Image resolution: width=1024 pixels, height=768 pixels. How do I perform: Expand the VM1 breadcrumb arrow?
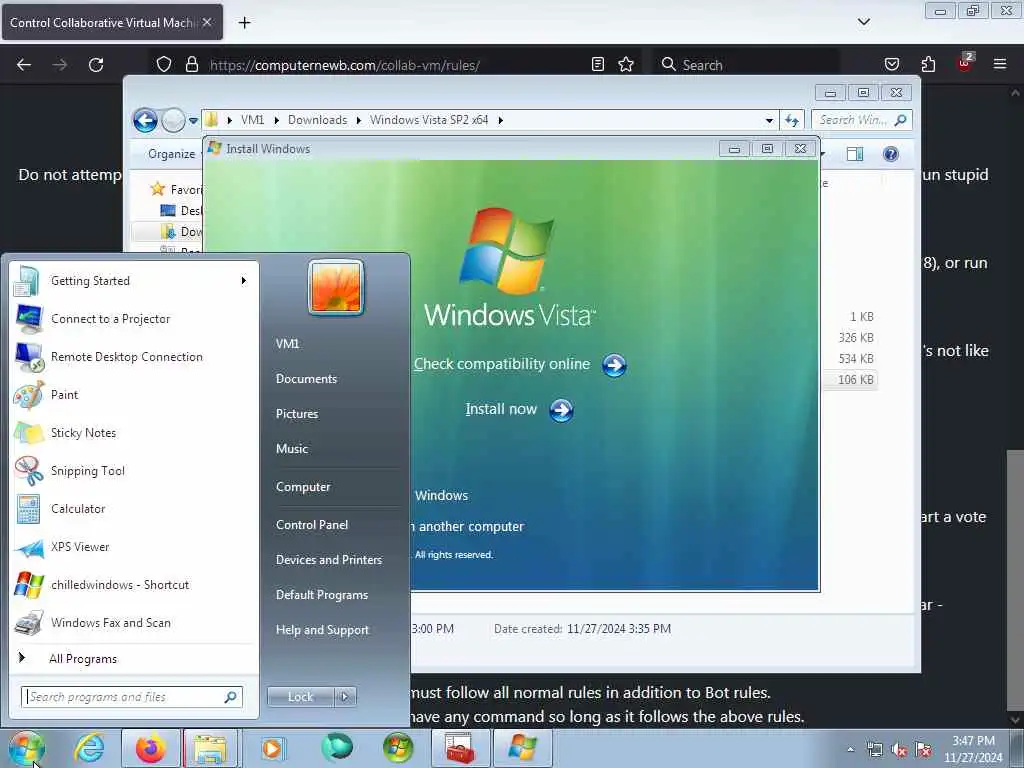coord(276,120)
